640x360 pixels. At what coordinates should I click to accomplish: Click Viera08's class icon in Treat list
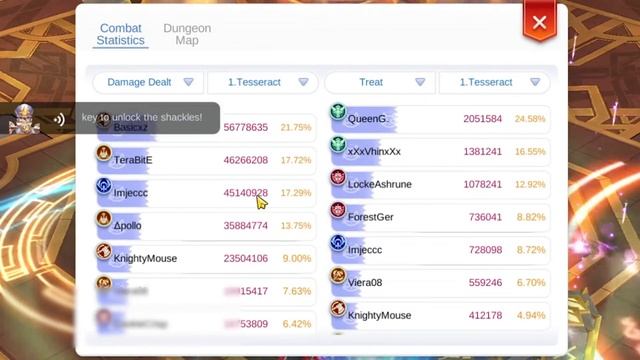point(338,276)
